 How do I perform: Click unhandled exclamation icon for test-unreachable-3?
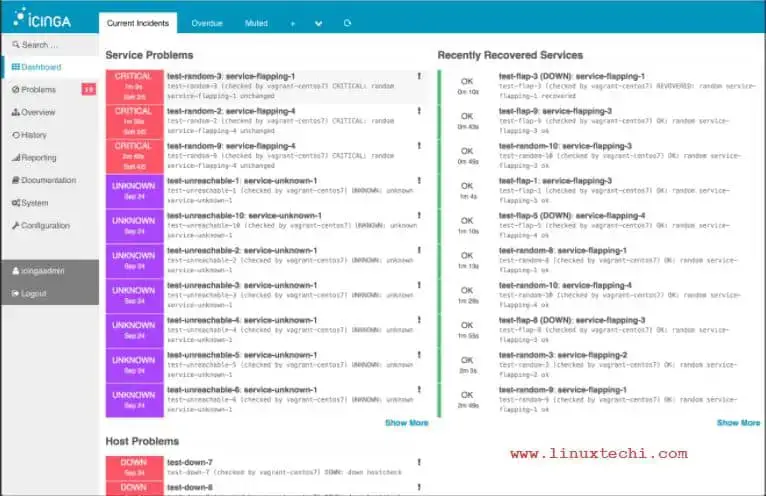(419, 285)
